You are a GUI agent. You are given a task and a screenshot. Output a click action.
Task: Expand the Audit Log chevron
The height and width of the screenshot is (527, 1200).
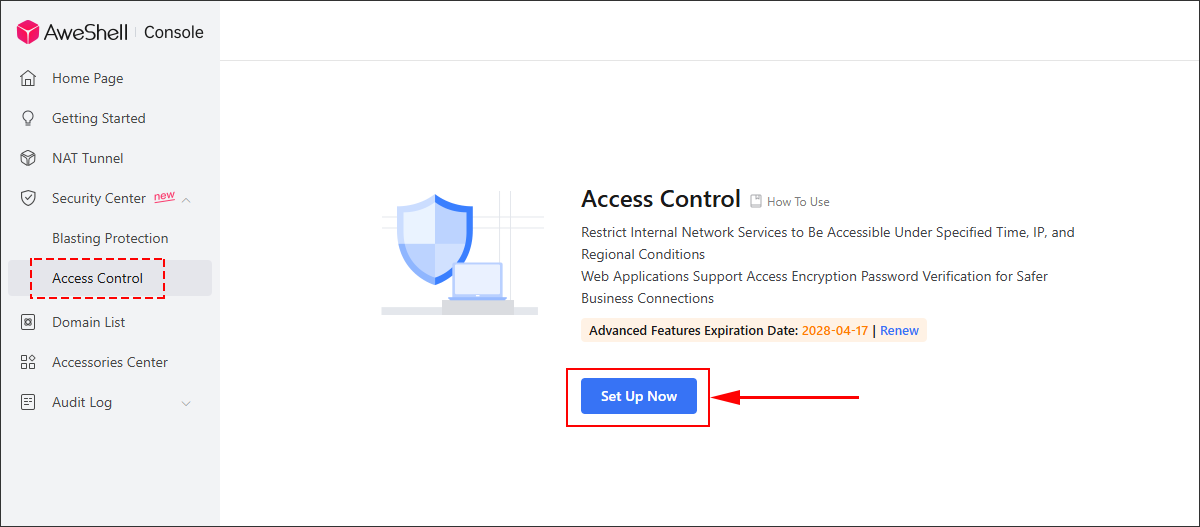(x=186, y=403)
